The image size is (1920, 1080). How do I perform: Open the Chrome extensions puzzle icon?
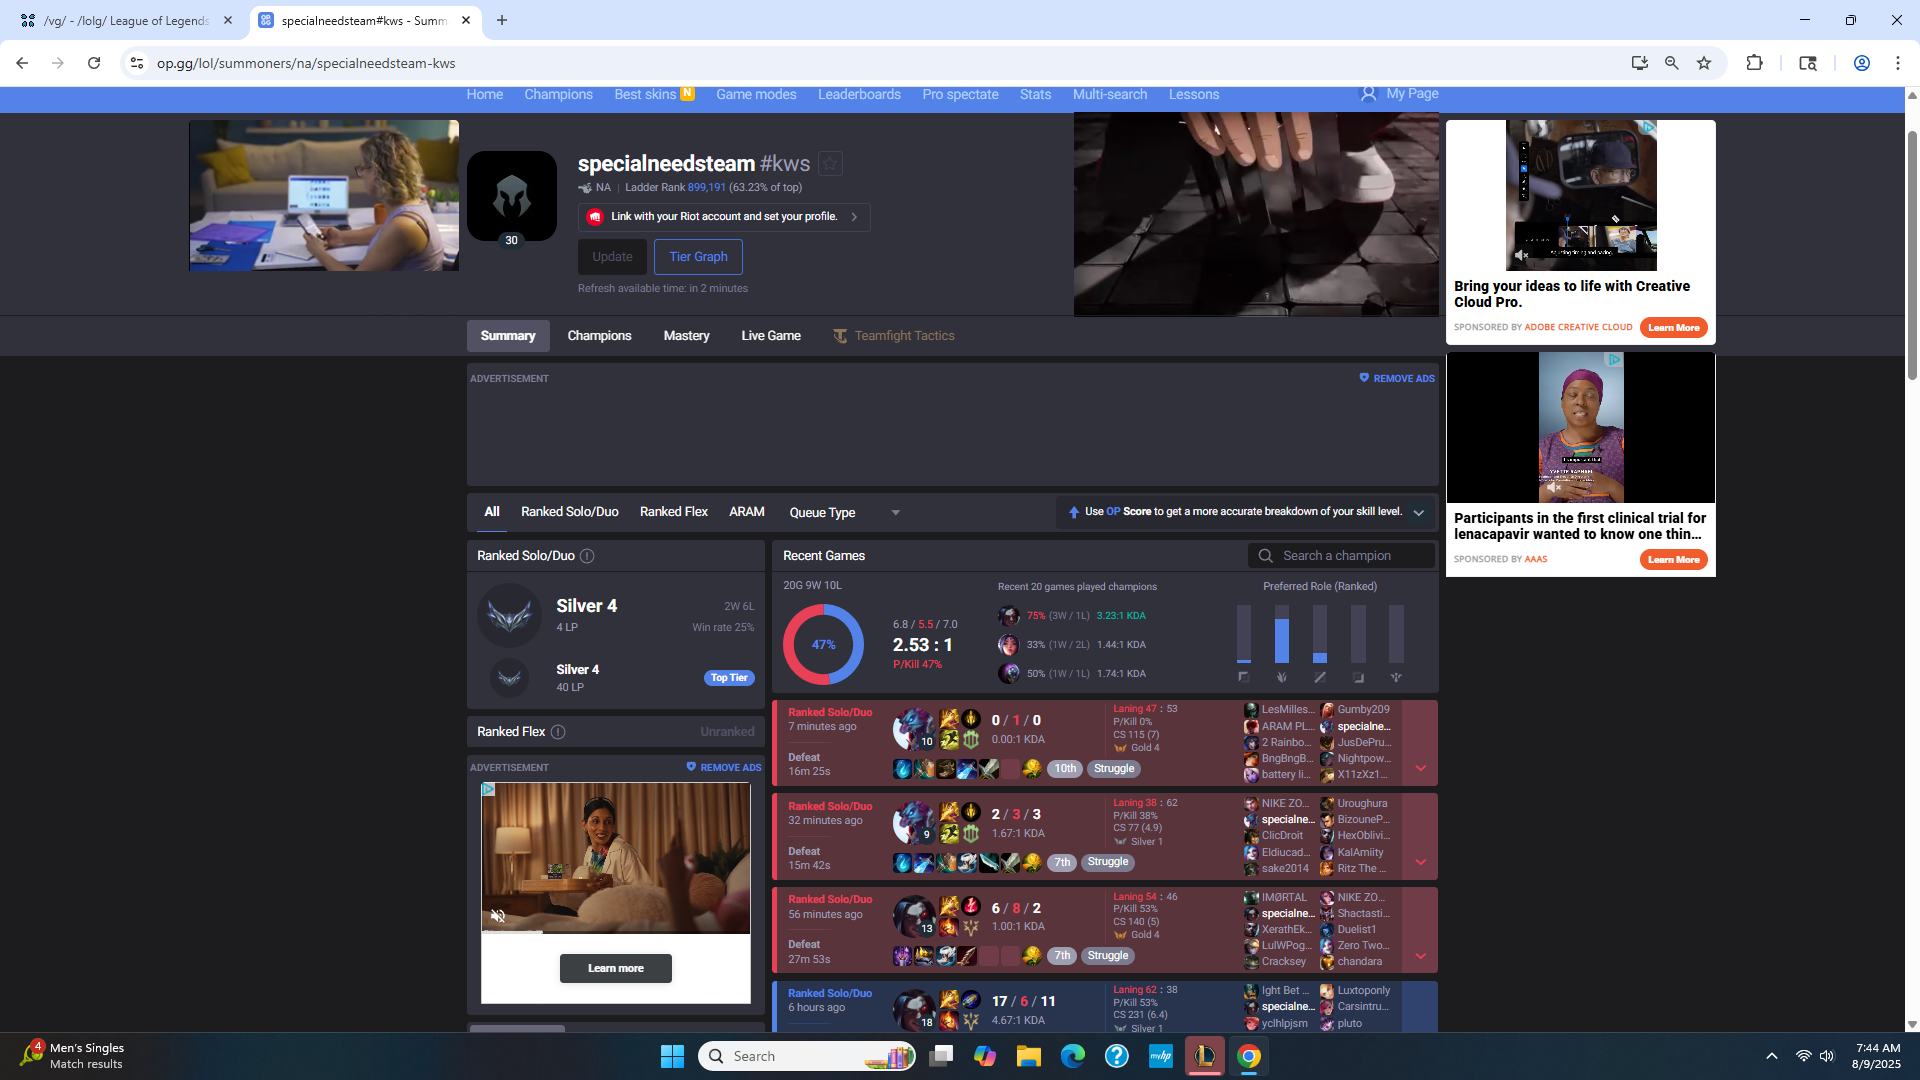[1754, 63]
